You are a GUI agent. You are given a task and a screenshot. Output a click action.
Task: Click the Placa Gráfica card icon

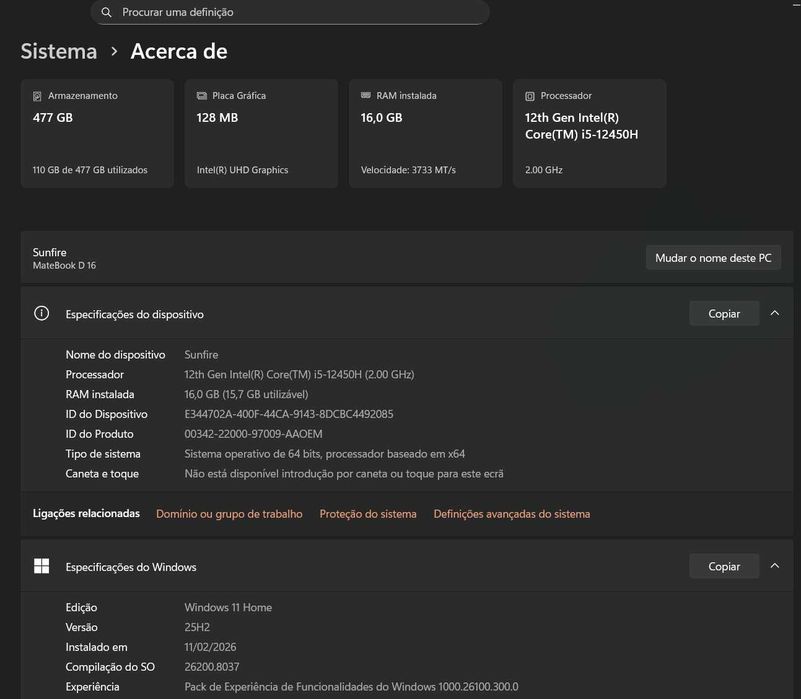pyautogui.click(x=202, y=96)
